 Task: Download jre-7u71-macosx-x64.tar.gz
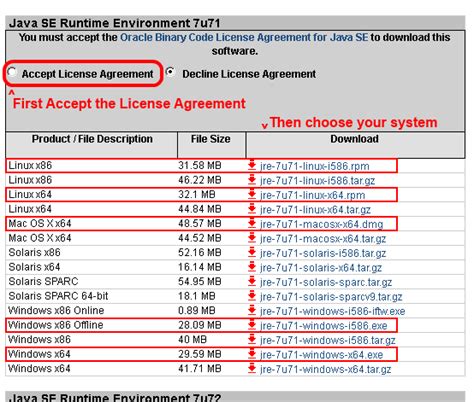(323, 239)
